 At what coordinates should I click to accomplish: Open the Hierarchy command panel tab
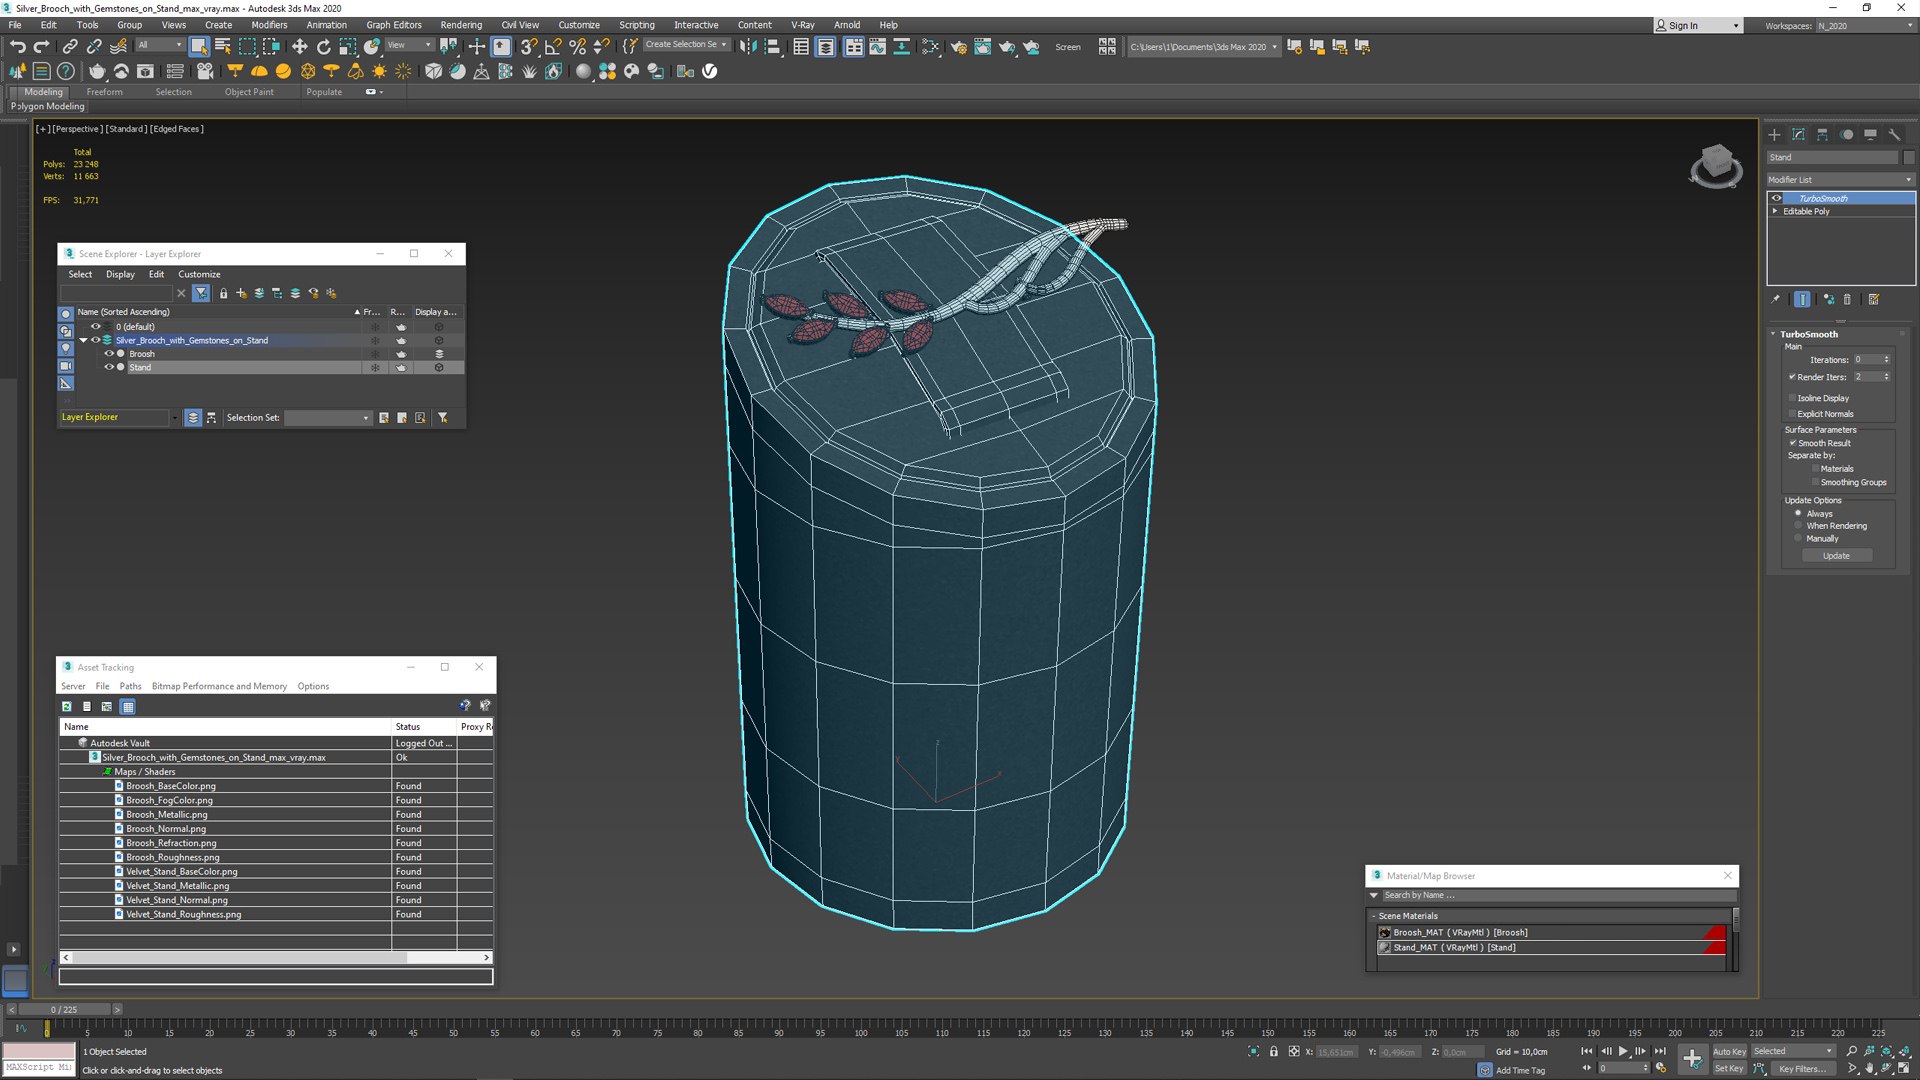tap(1822, 135)
